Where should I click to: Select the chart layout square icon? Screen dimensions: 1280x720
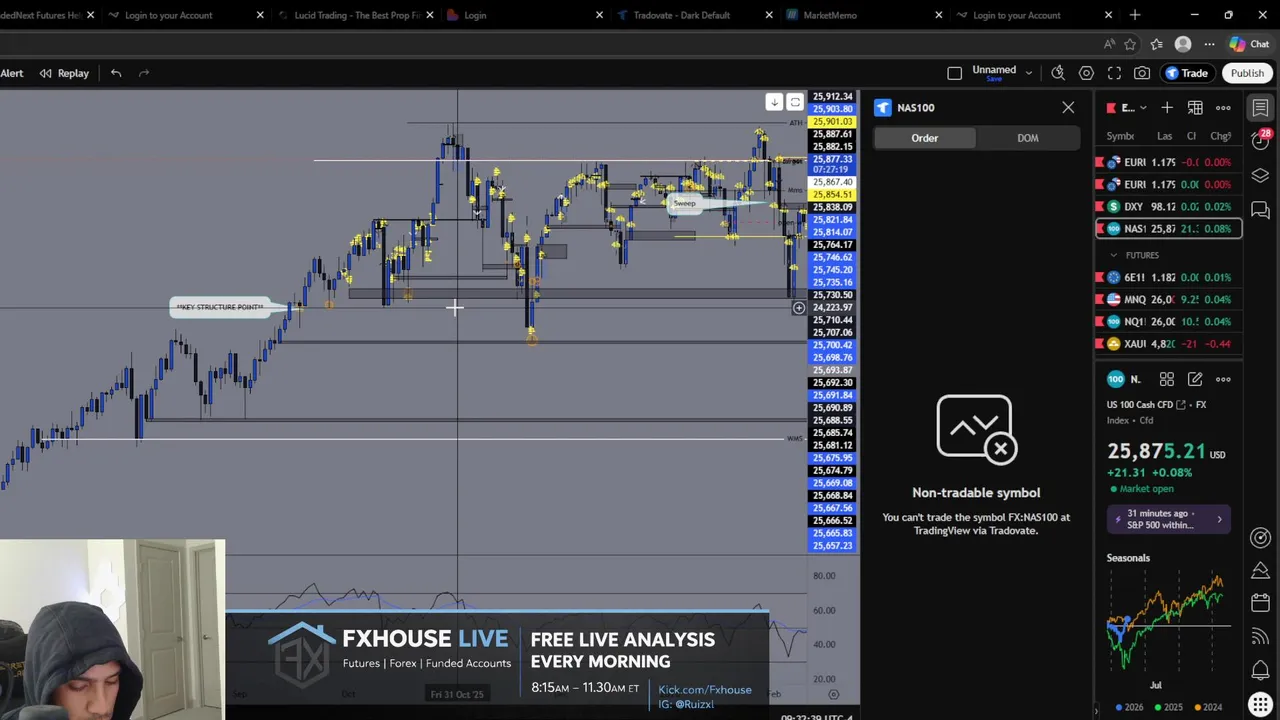click(x=954, y=73)
